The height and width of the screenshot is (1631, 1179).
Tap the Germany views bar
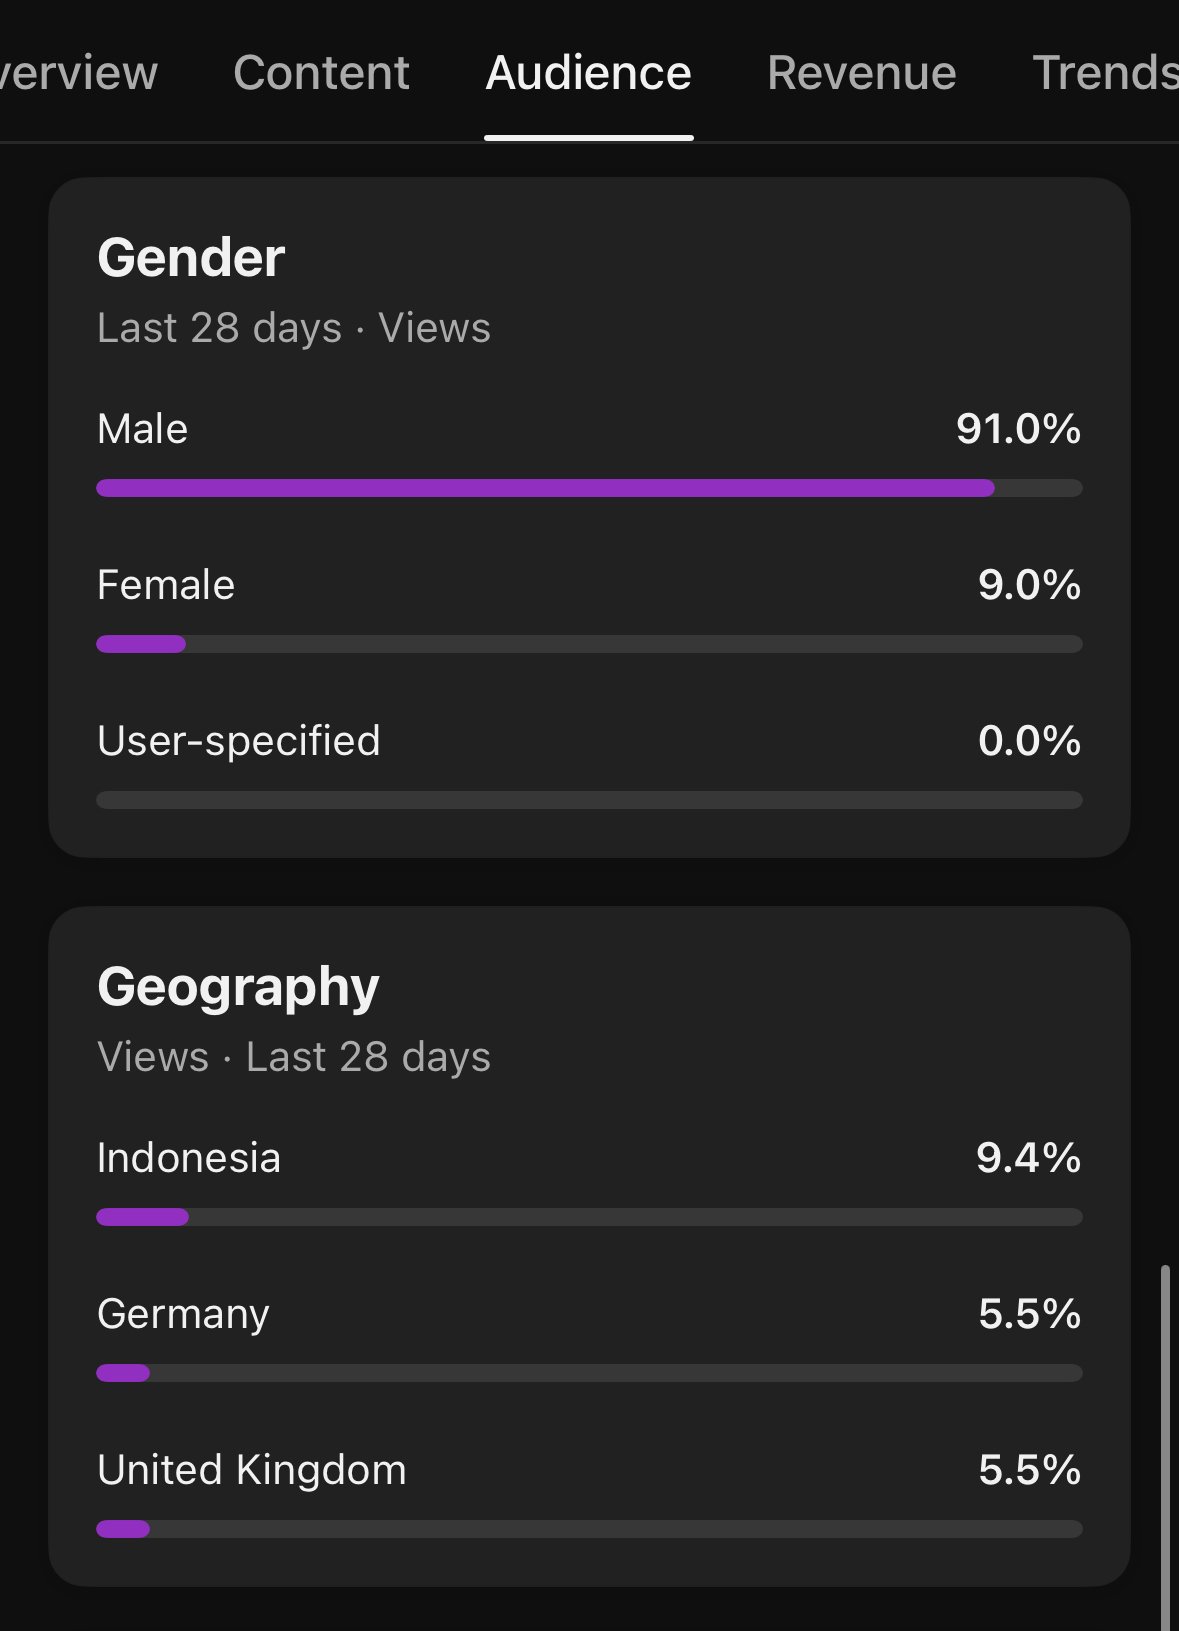coord(588,1373)
